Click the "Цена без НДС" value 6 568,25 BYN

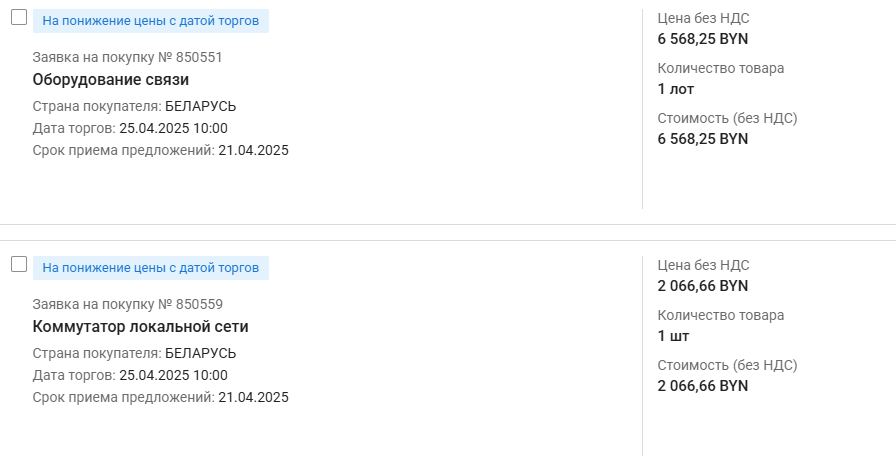(702, 39)
